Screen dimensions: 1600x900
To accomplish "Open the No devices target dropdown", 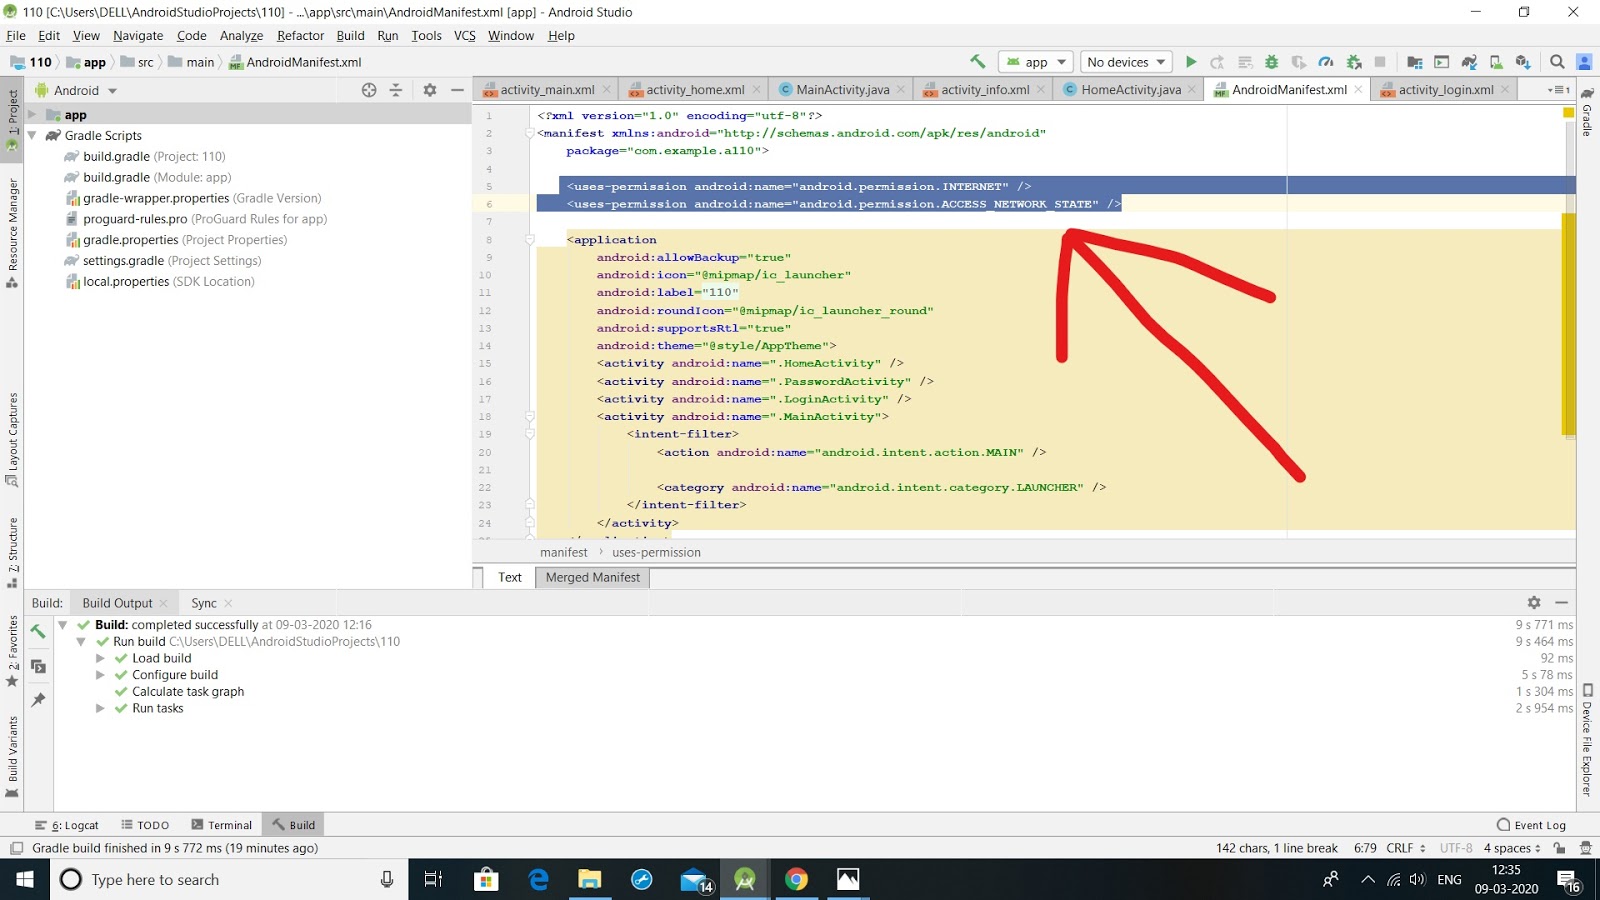I will pos(1125,61).
